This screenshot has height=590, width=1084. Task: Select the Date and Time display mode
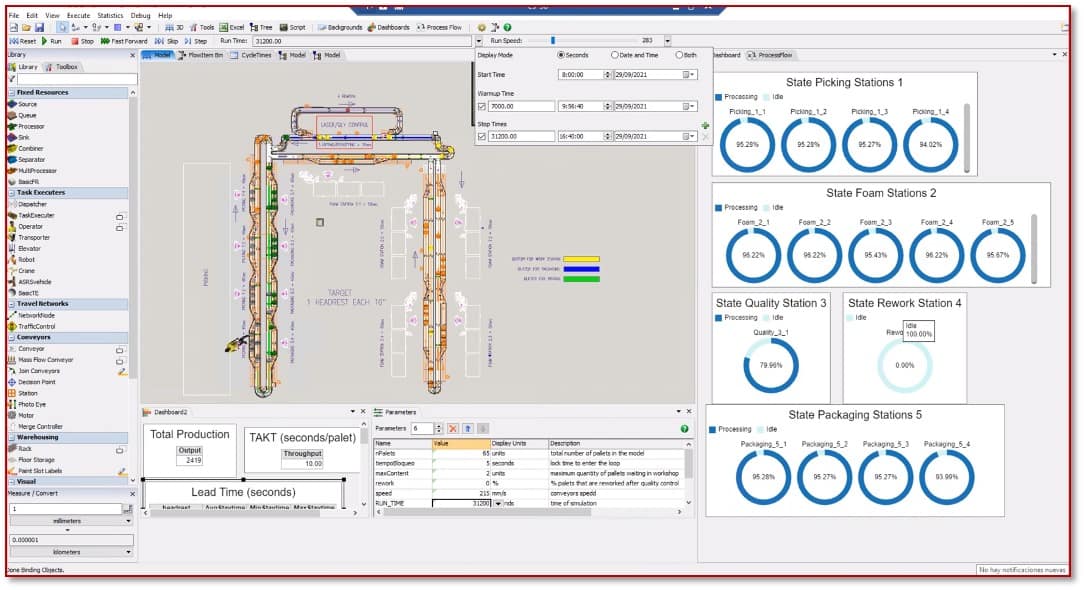click(635, 55)
